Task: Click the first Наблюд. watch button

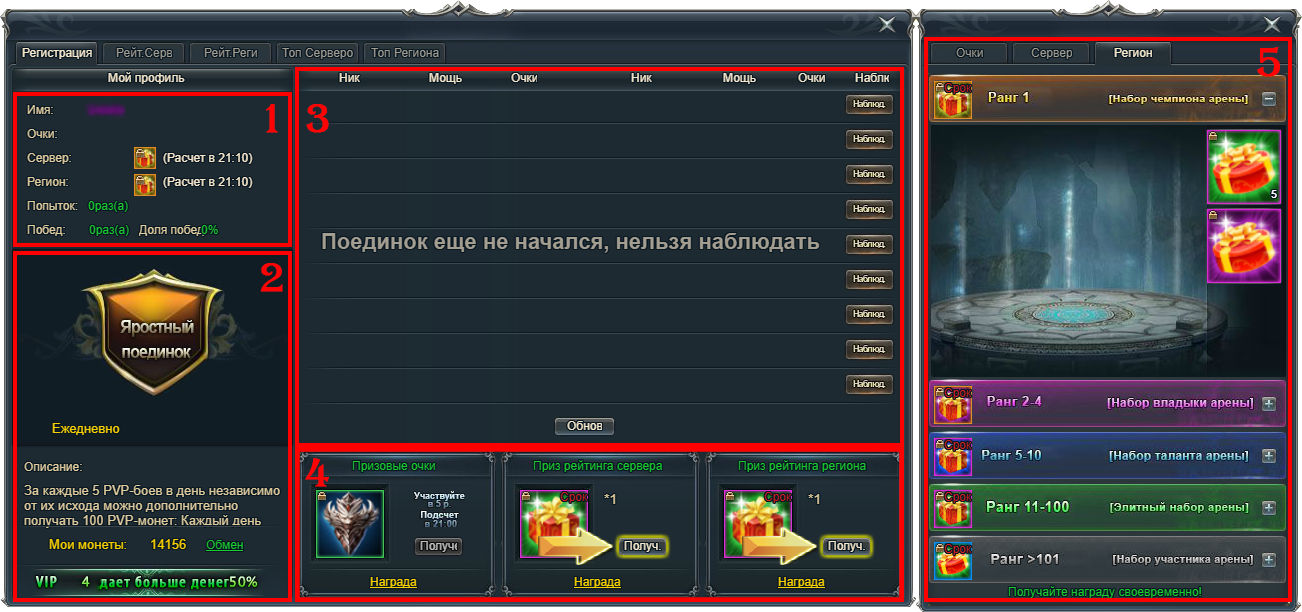Action: pos(868,104)
